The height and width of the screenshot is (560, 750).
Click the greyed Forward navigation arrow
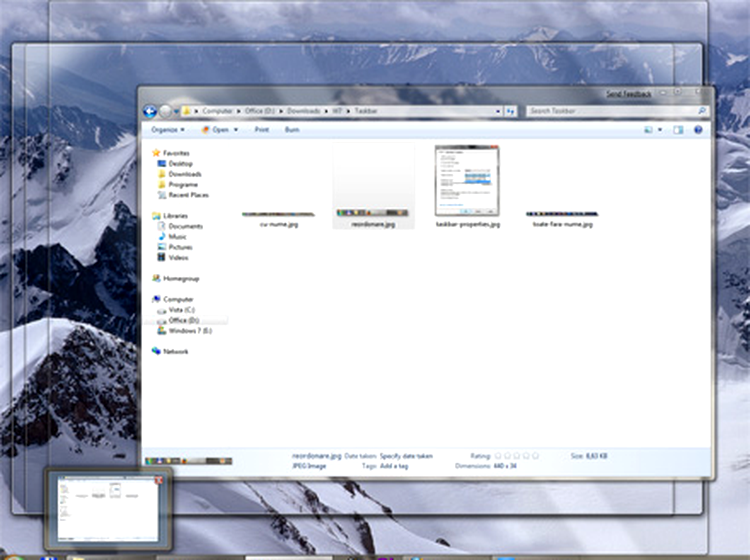(165, 111)
